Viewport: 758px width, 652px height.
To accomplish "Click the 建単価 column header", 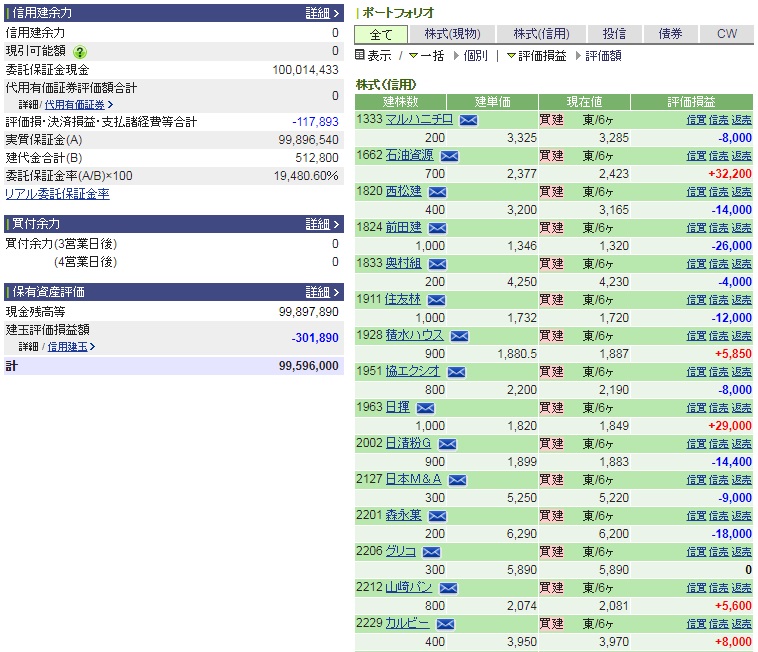I will pyautogui.click(x=492, y=102).
